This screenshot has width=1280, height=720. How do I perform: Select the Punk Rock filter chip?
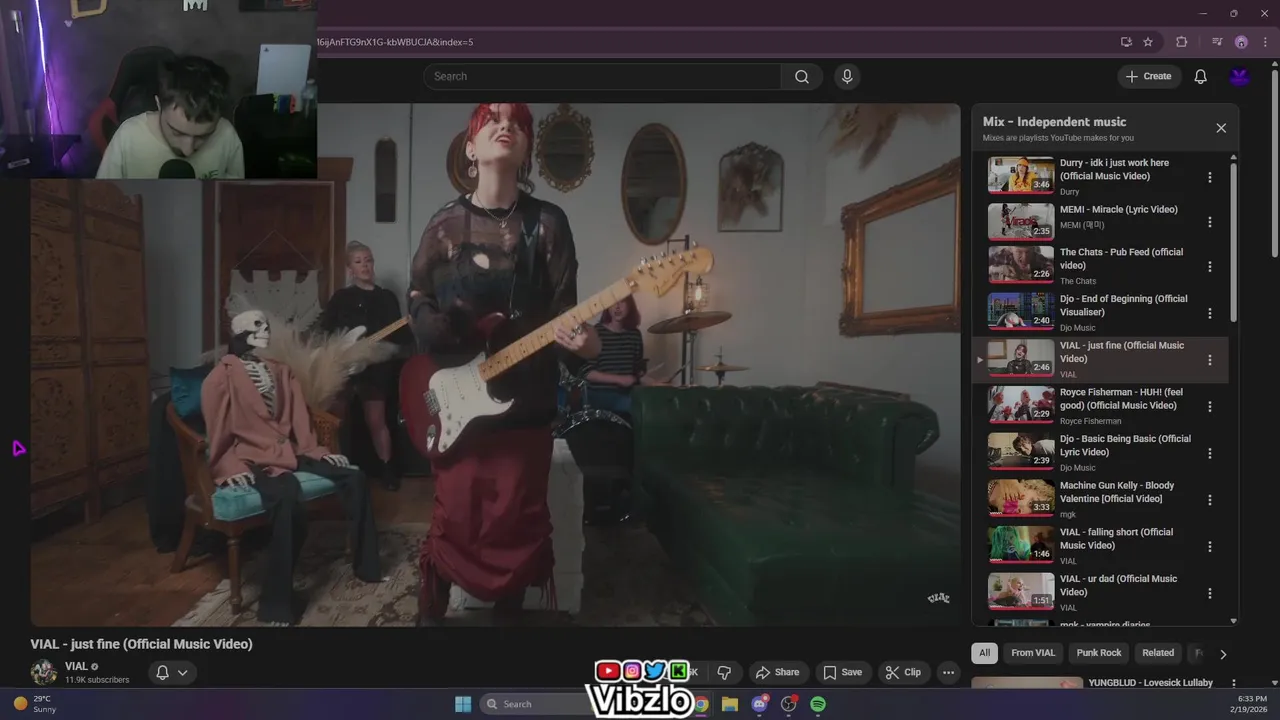(1099, 653)
